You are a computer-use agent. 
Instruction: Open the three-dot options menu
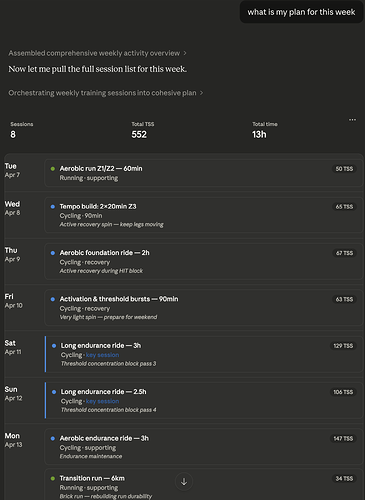pos(352,120)
